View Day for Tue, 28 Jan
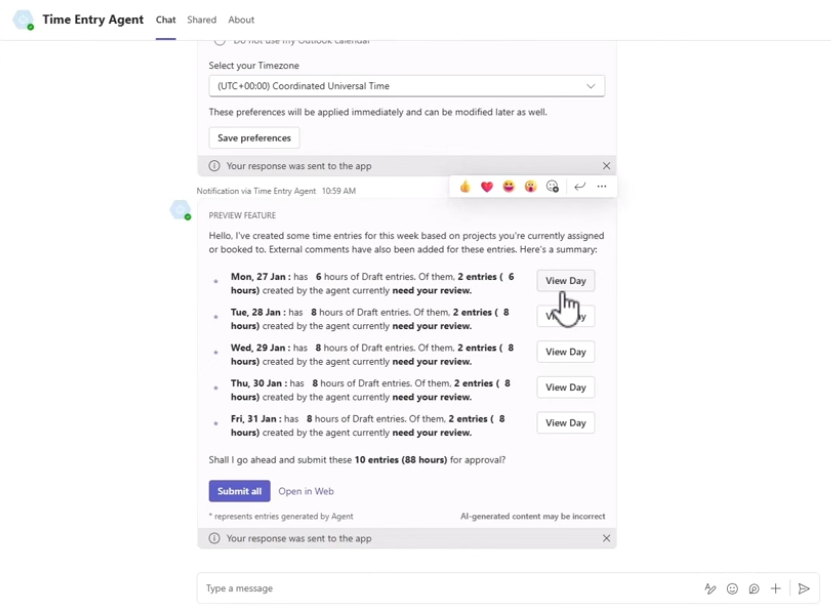This screenshot has width=831, height=610. pos(565,316)
